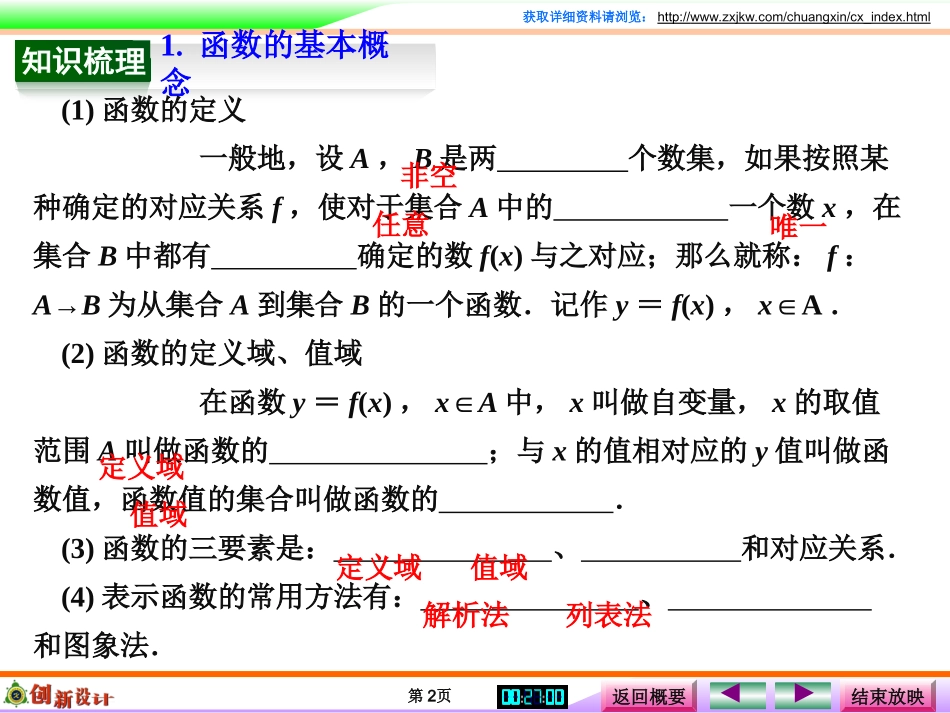The width and height of the screenshot is (950, 713).
Task: Click the red answer 列表法
Action: pyautogui.click(x=608, y=615)
